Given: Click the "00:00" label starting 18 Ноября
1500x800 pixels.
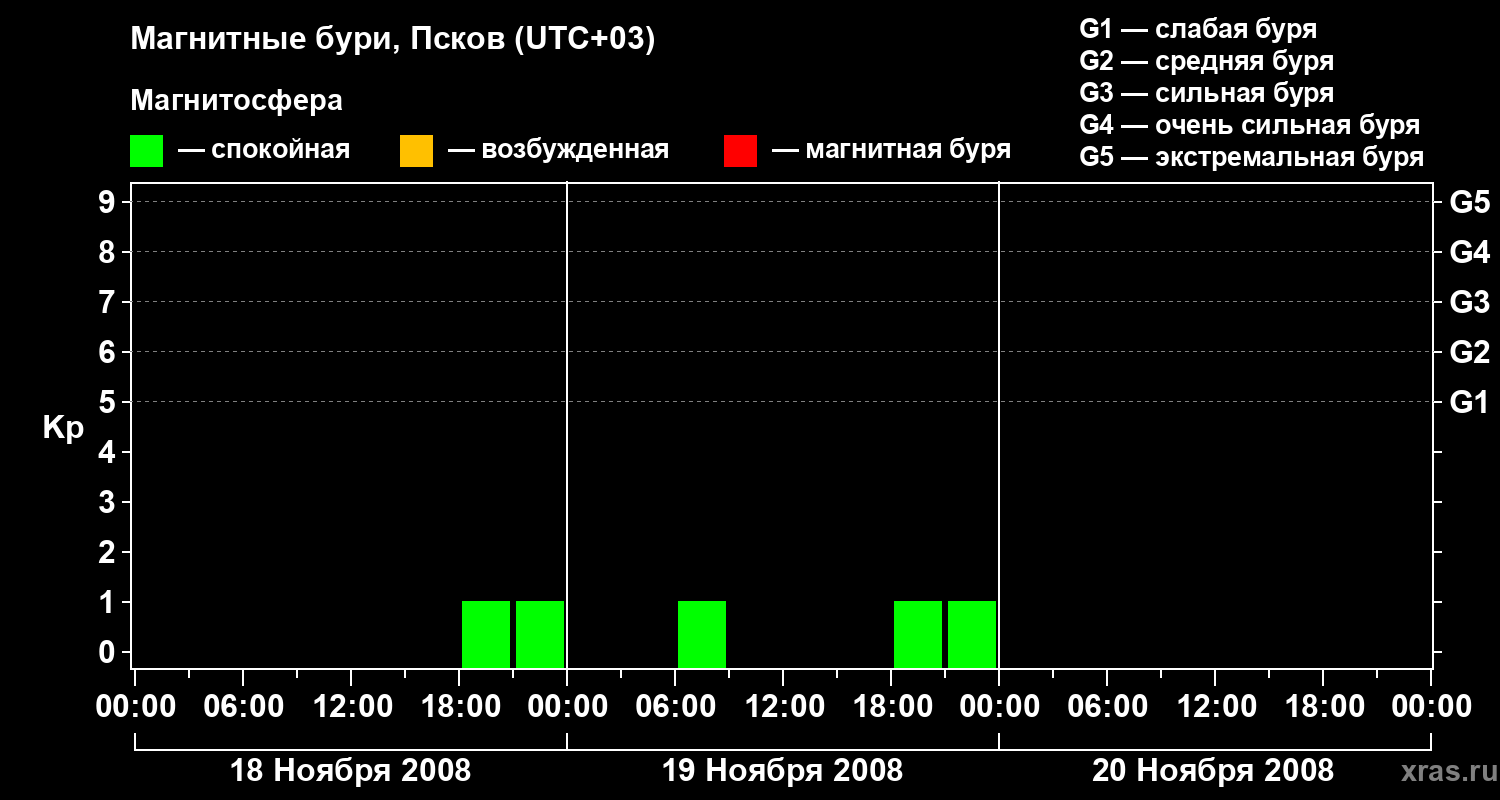Looking at the screenshot, I should click(135, 706).
